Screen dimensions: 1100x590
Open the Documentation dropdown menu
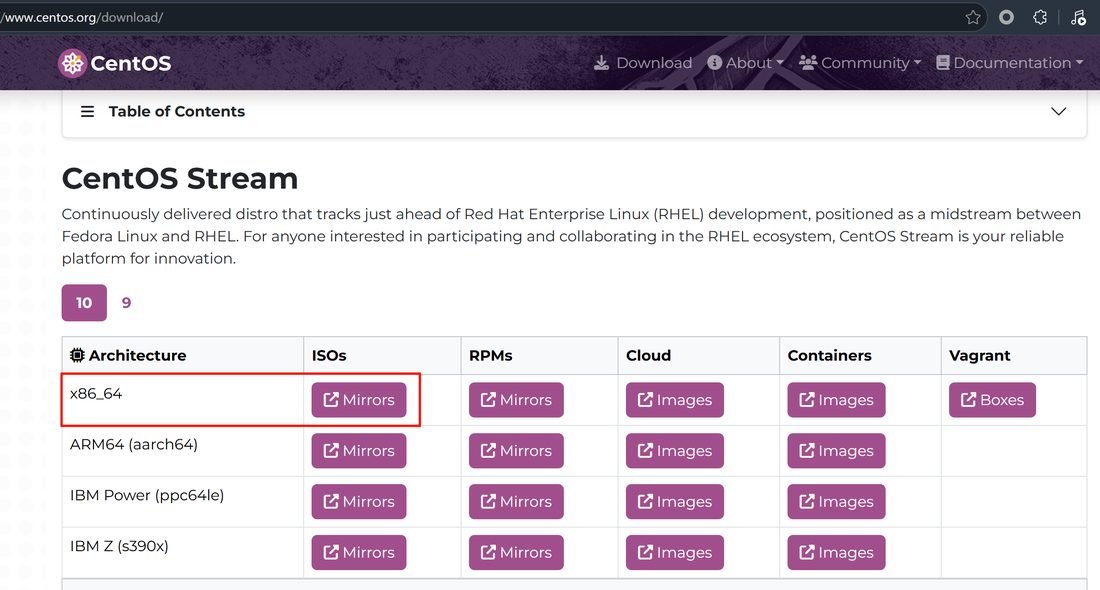1010,63
